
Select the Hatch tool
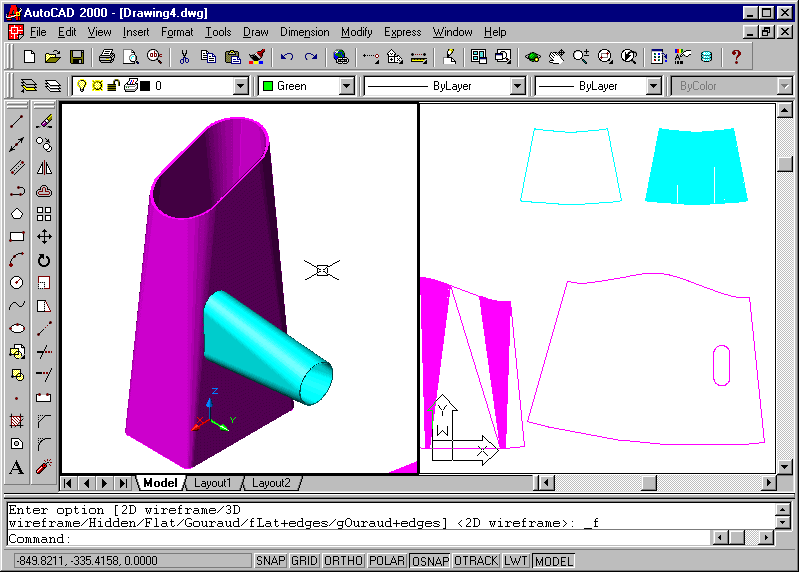(x=17, y=421)
